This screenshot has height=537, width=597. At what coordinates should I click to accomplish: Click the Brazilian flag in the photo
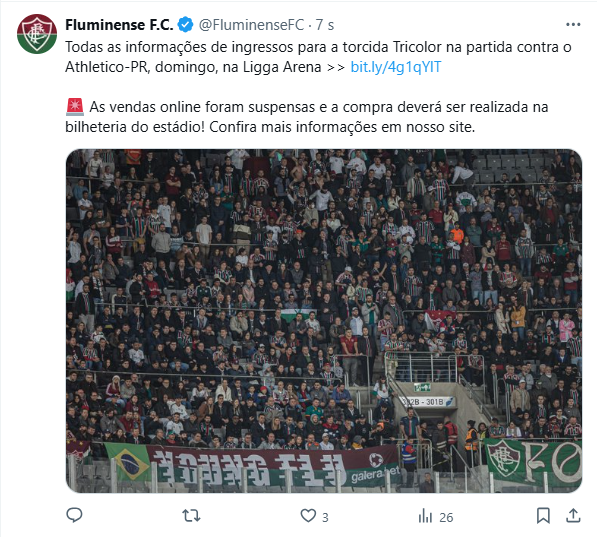click(128, 462)
